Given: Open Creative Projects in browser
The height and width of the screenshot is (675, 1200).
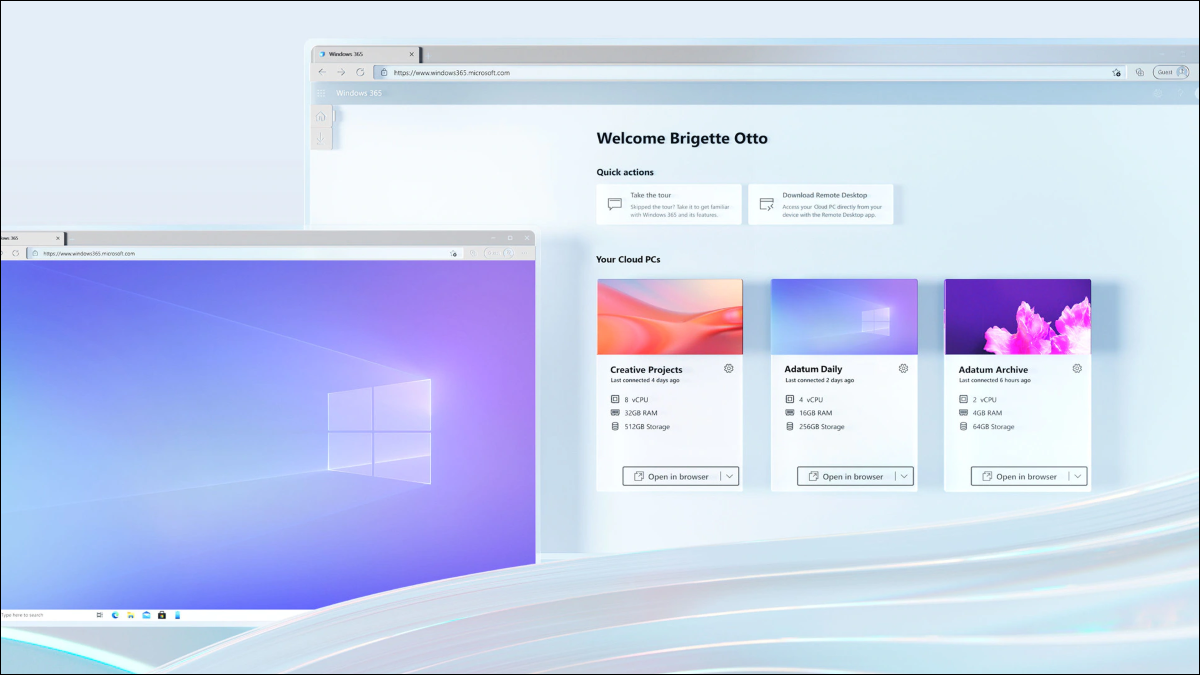Looking at the screenshot, I should click(671, 477).
